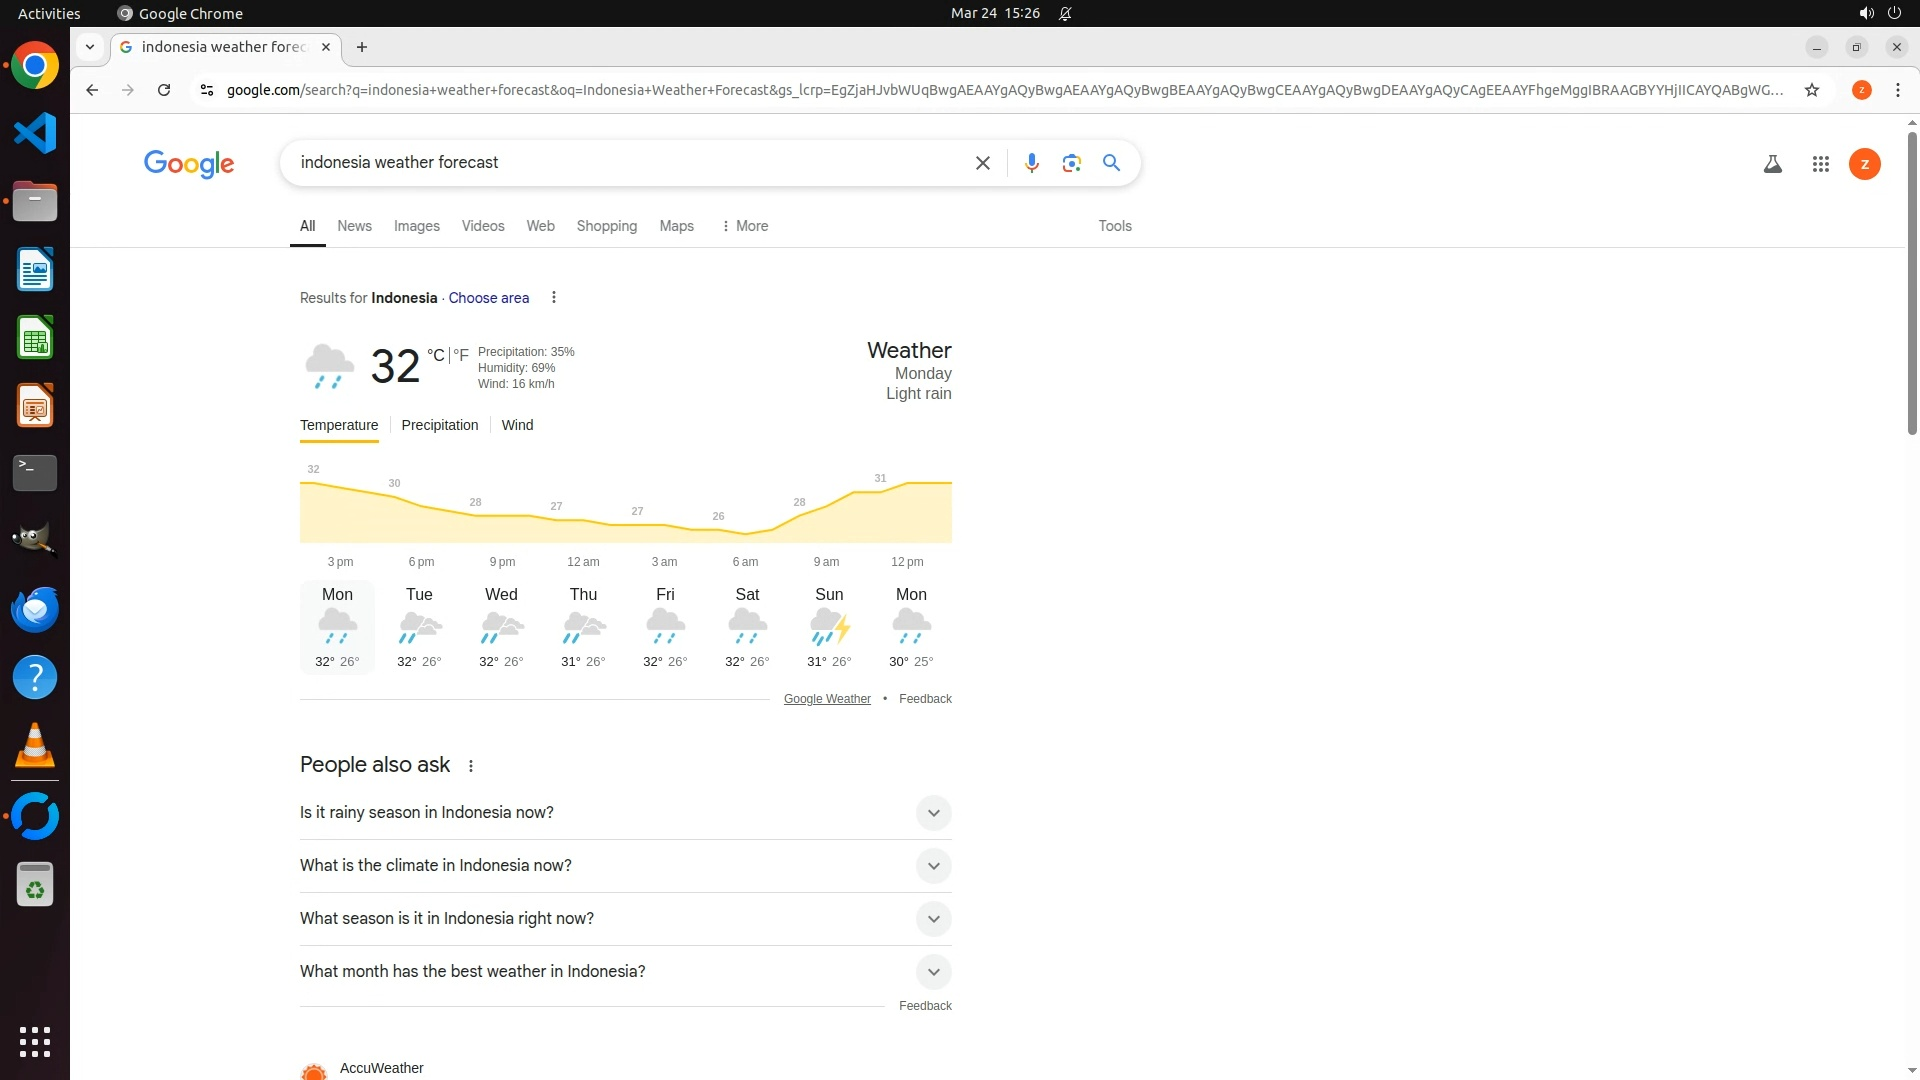Screen dimensions: 1920x1080
Task: Open the More search filters dropdown
Action: point(744,226)
